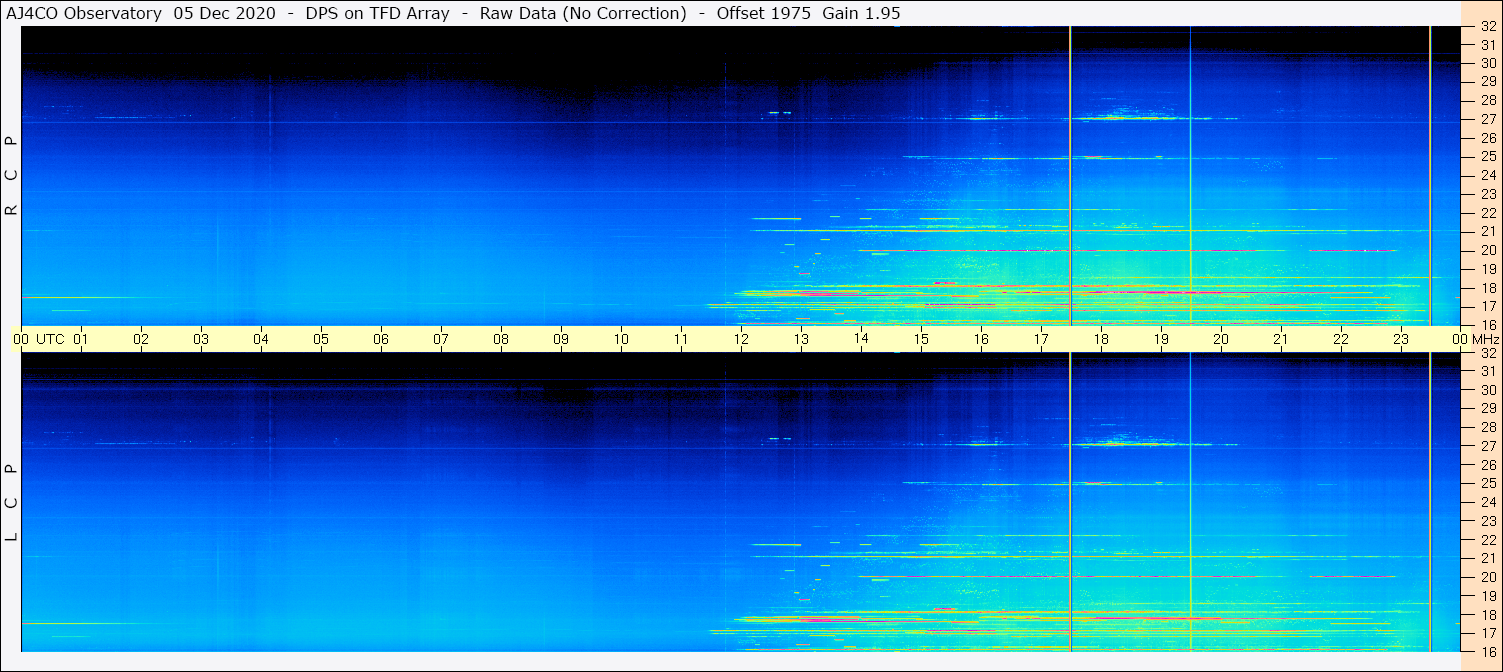Click the 02 hour label on time axis
Viewport: 1503px width, 672px height.
[141, 339]
